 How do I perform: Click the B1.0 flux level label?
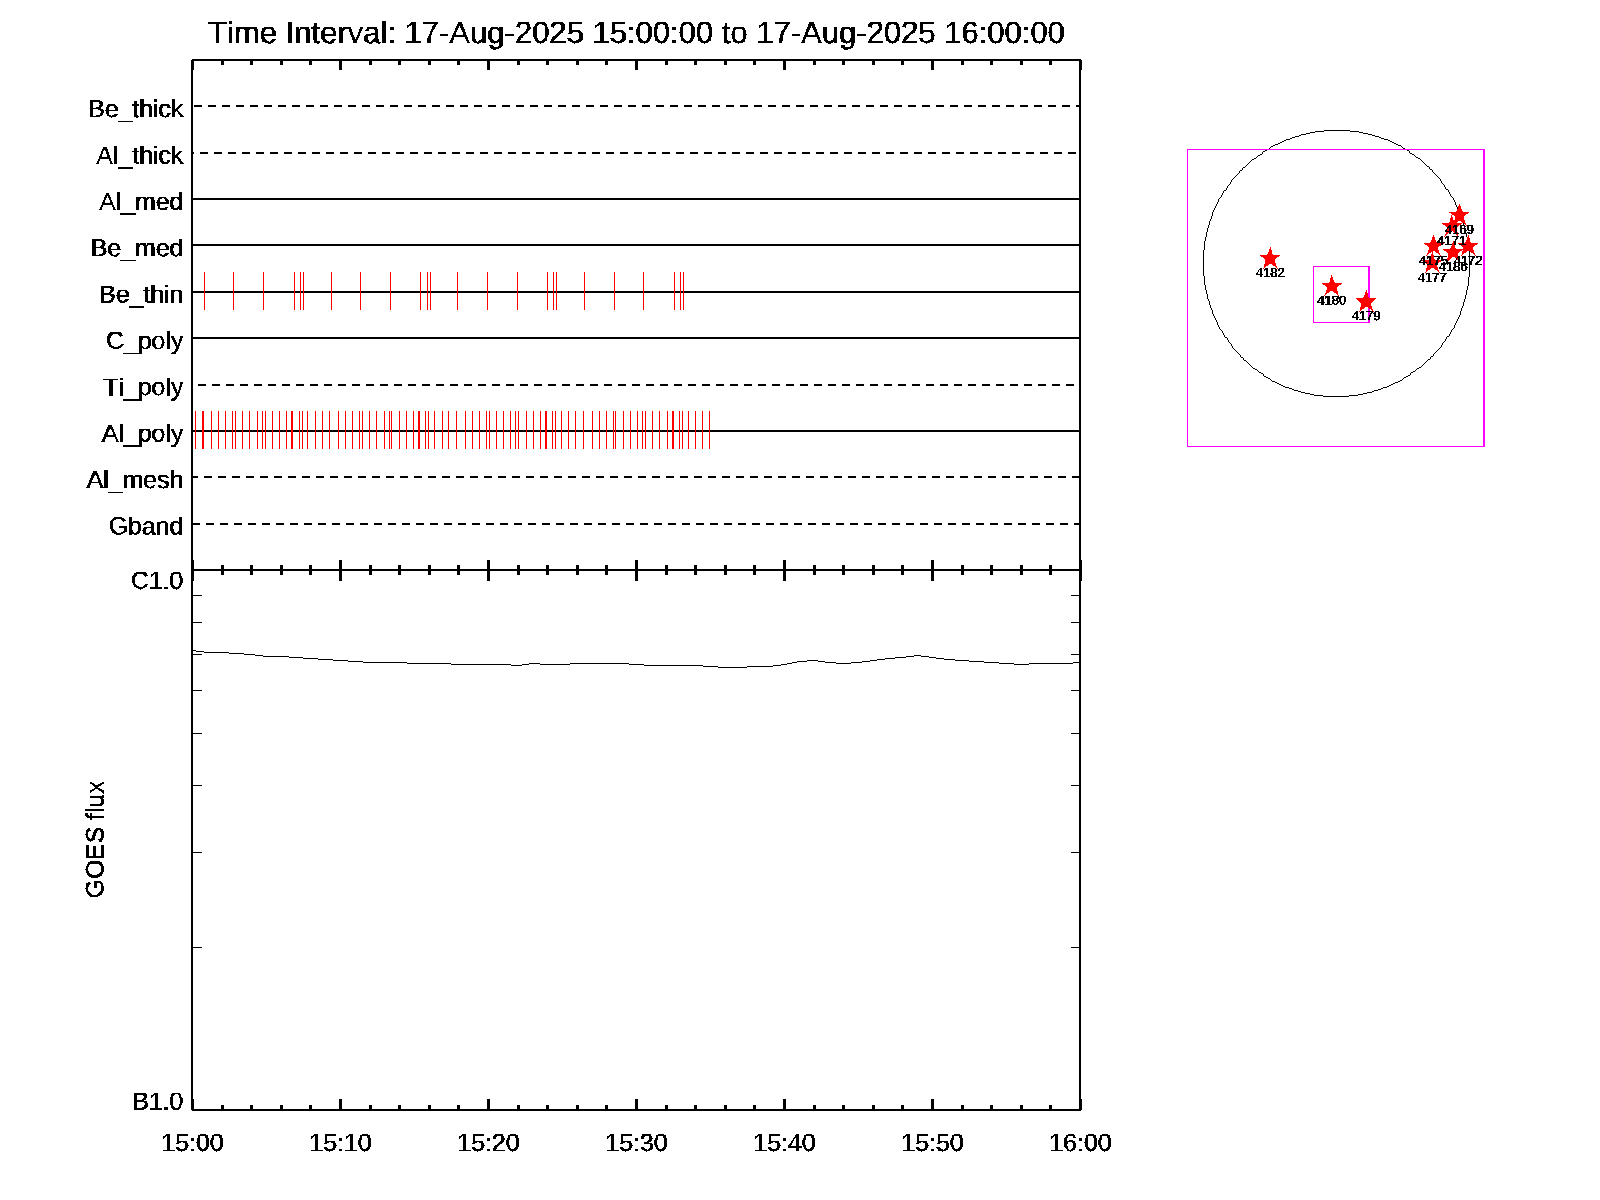[157, 1102]
